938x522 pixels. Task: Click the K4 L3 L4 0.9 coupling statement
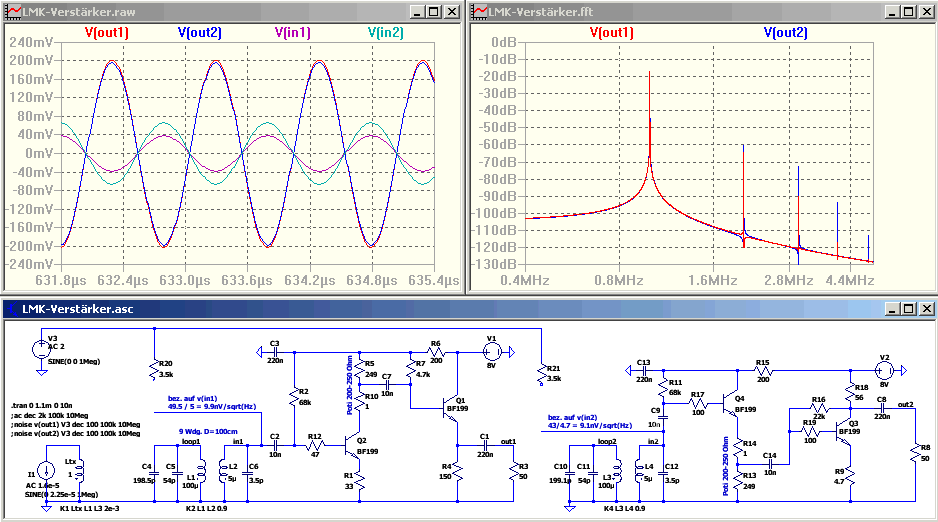coord(625,508)
